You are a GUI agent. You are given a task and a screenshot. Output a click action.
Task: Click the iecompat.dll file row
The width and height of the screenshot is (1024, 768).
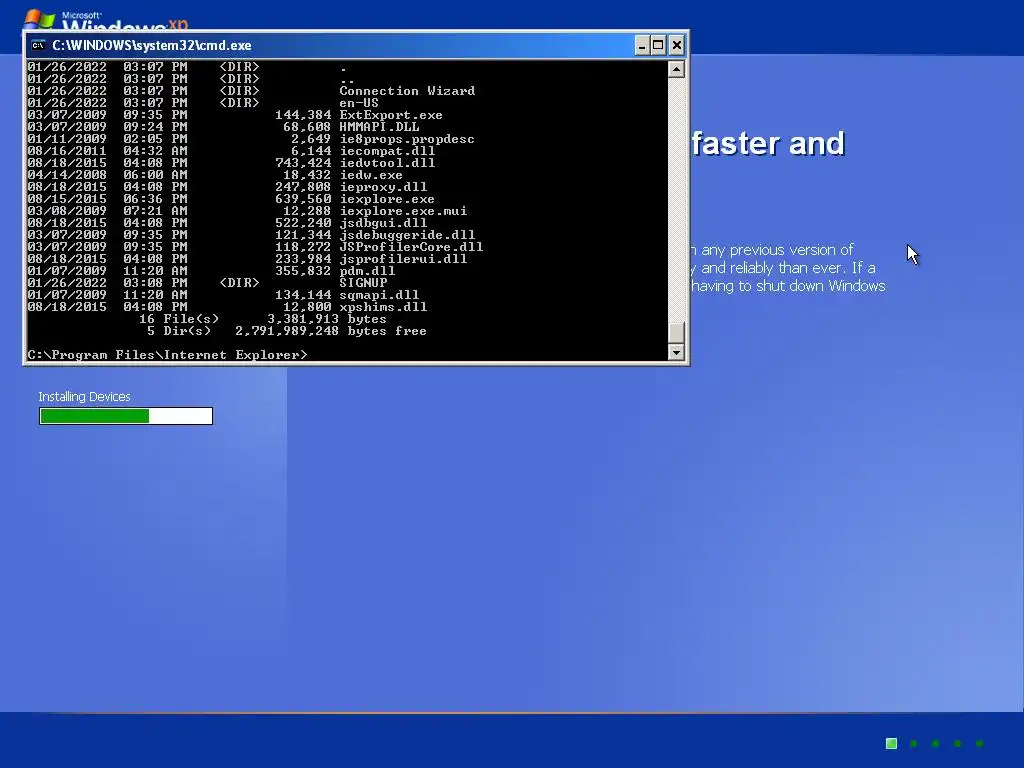231,151
